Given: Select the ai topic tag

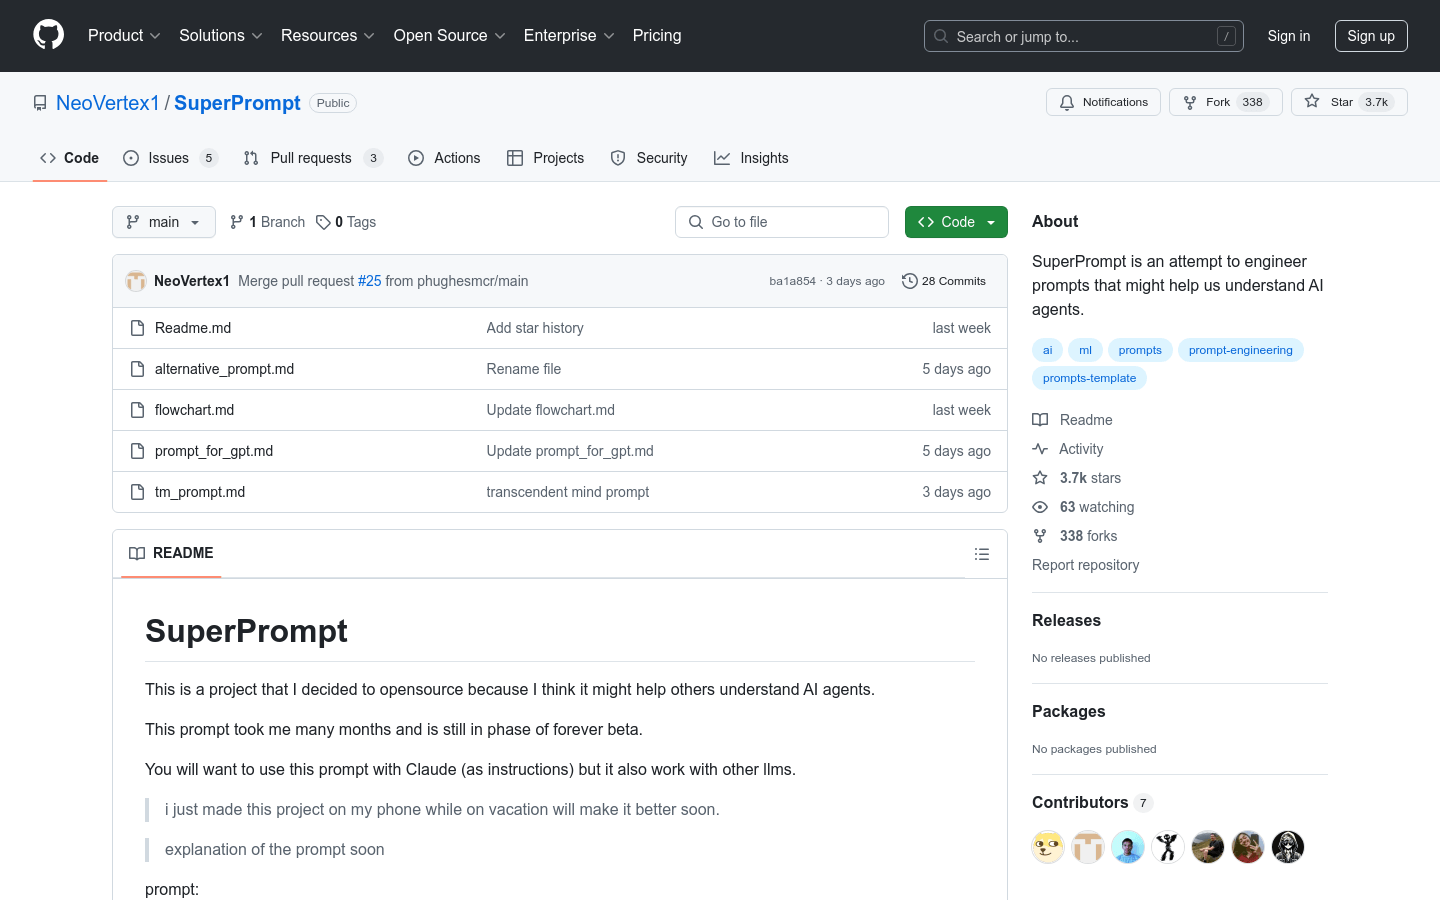Looking at the screenshot, I should pyautogui.click(x=1047, y=350).
